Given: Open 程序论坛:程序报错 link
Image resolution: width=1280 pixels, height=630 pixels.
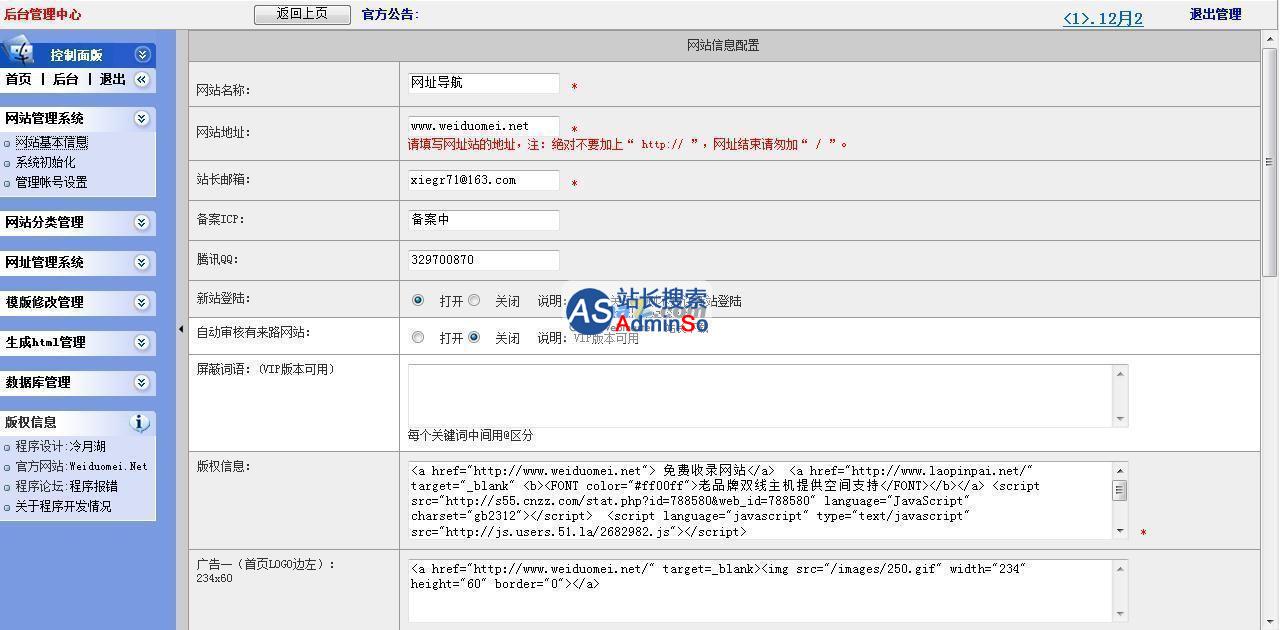Looking at the screenshot, I should click(x=66, y=486).
